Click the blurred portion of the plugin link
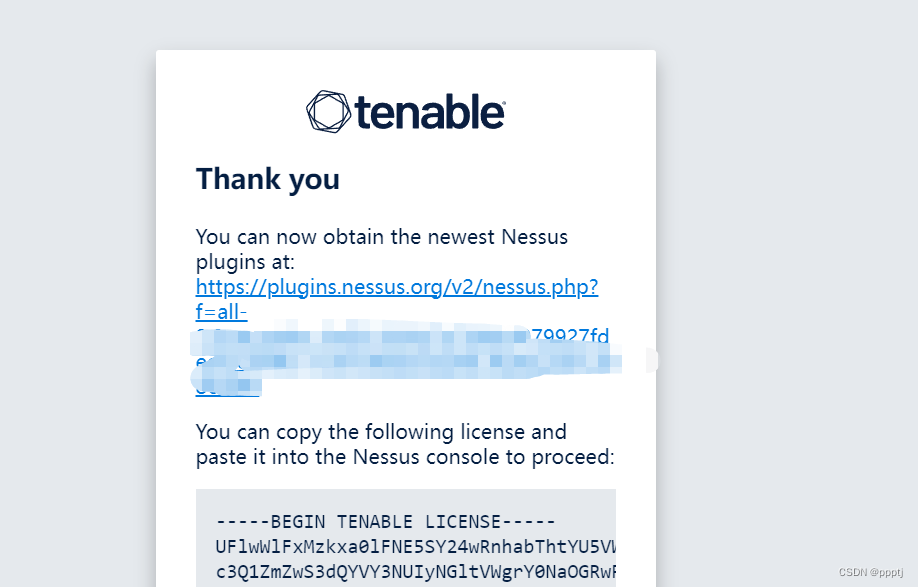 [404, 355]
